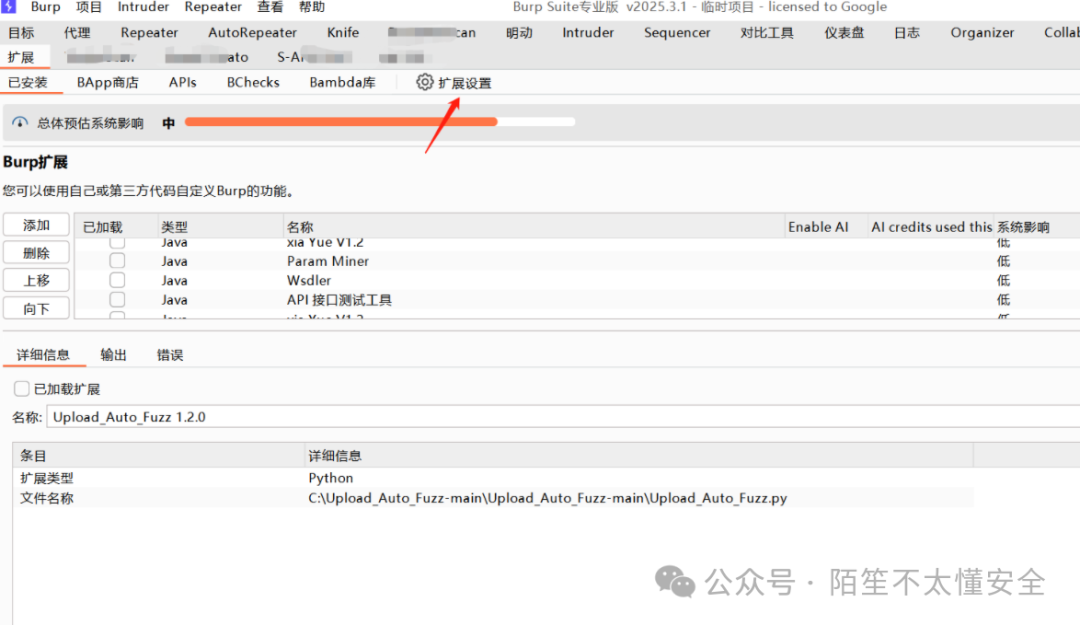1080x625 pixels.
Task: Click the 添加 button to add extension
Action: (36, 224)
